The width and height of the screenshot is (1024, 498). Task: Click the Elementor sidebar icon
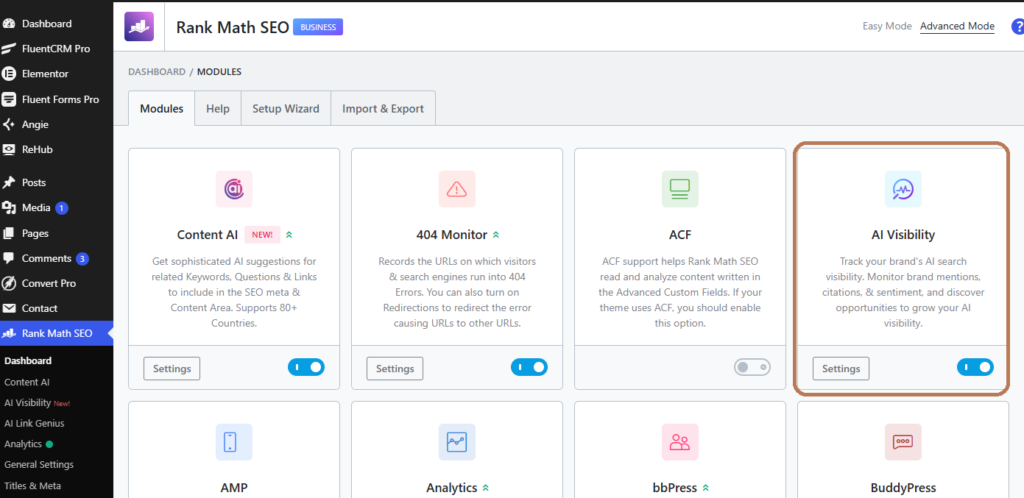9,74
